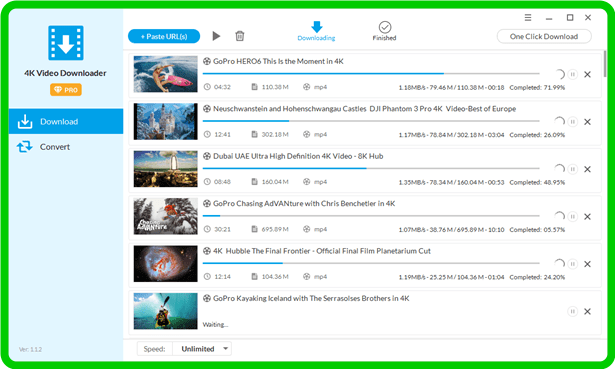Click the "Waiting..." status text
Viewport: 615px width, 369px height.
click(x=215, y=325)
